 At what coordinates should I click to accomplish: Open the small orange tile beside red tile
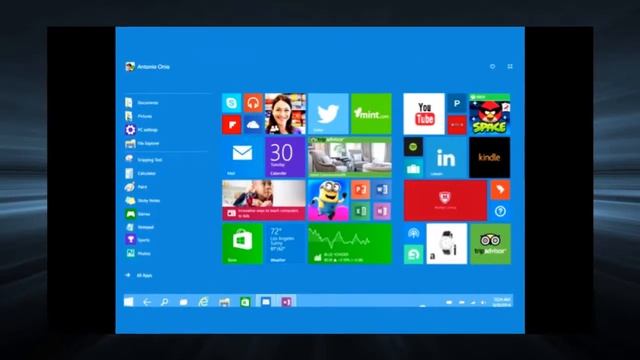tap(500, 190)
